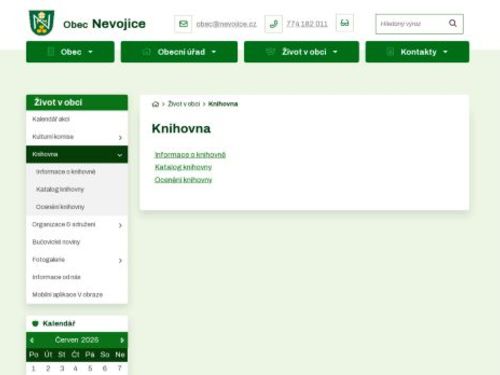Click the accessibility glasses icon

click(x=345, y=23)
